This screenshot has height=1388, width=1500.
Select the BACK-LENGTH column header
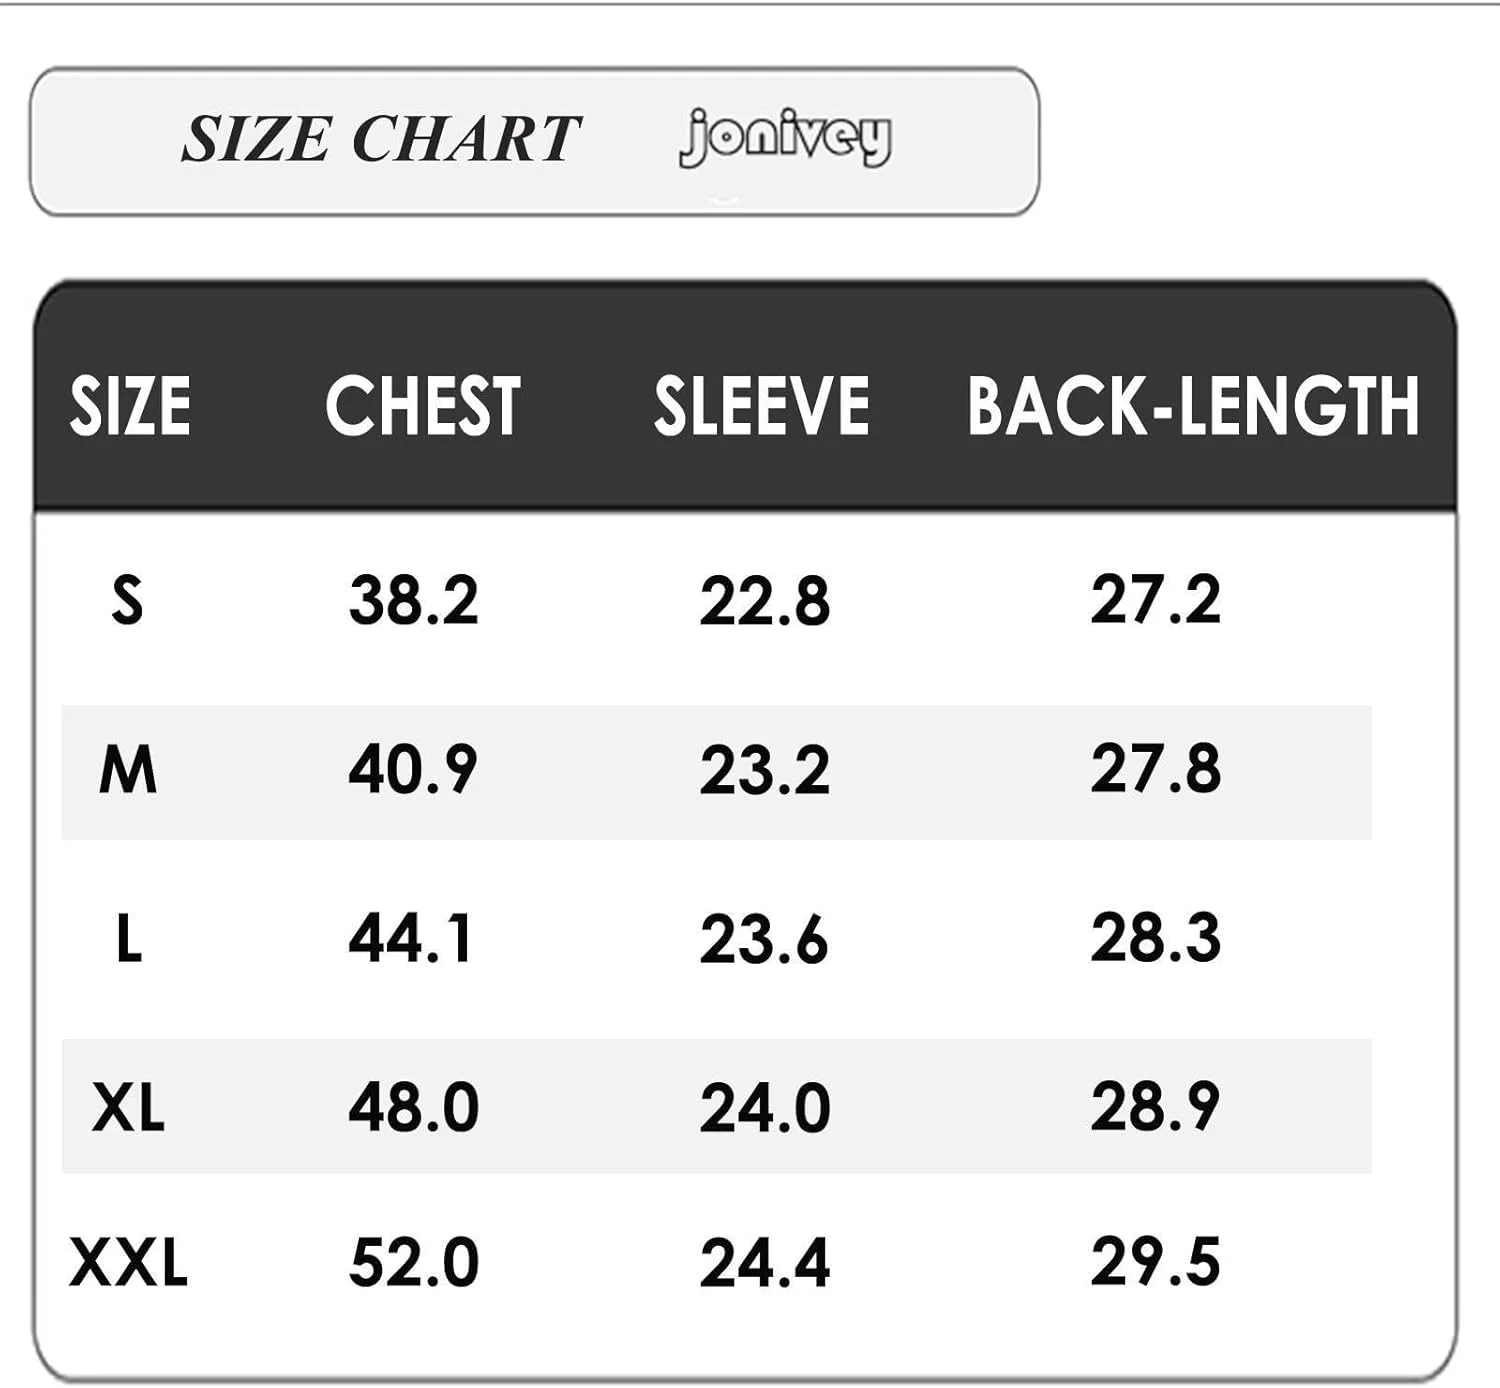click(1193, 406)
